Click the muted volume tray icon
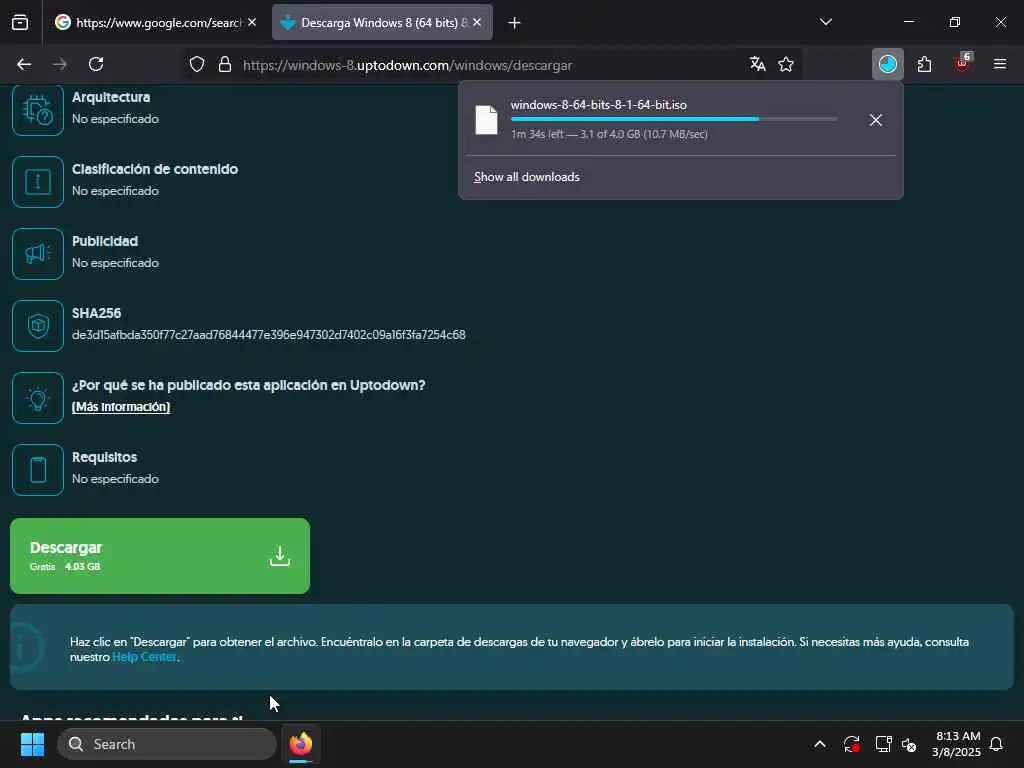 908,744
